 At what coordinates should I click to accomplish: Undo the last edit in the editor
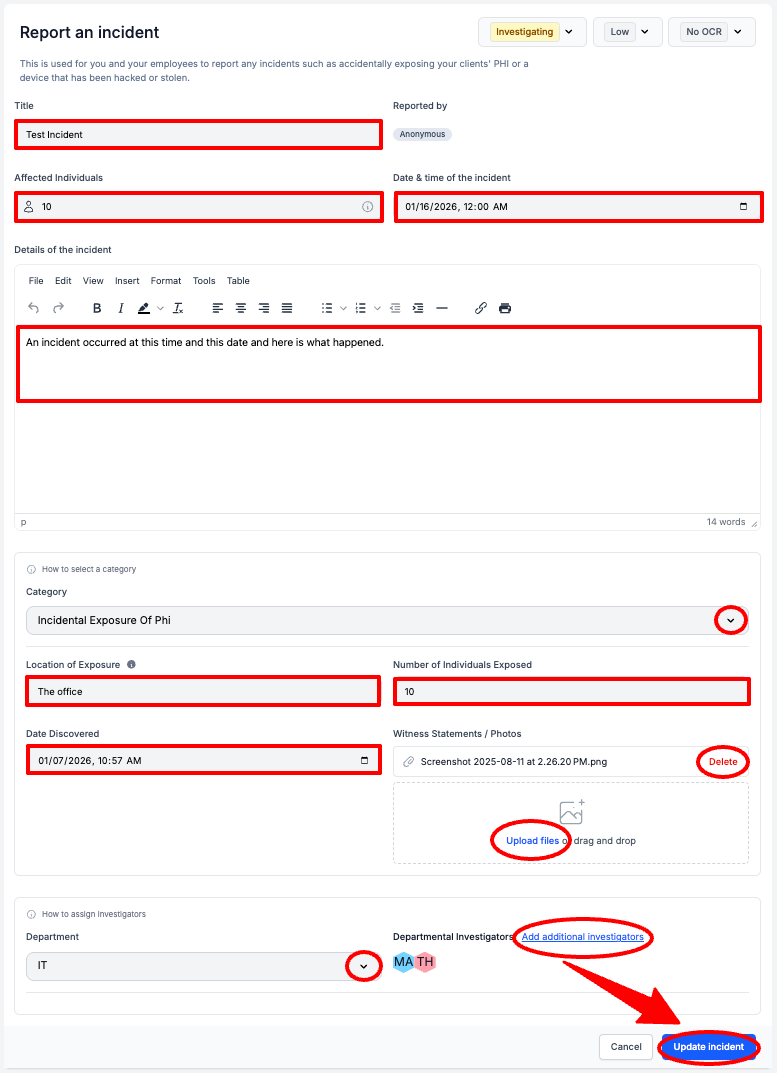pos(34,308)
